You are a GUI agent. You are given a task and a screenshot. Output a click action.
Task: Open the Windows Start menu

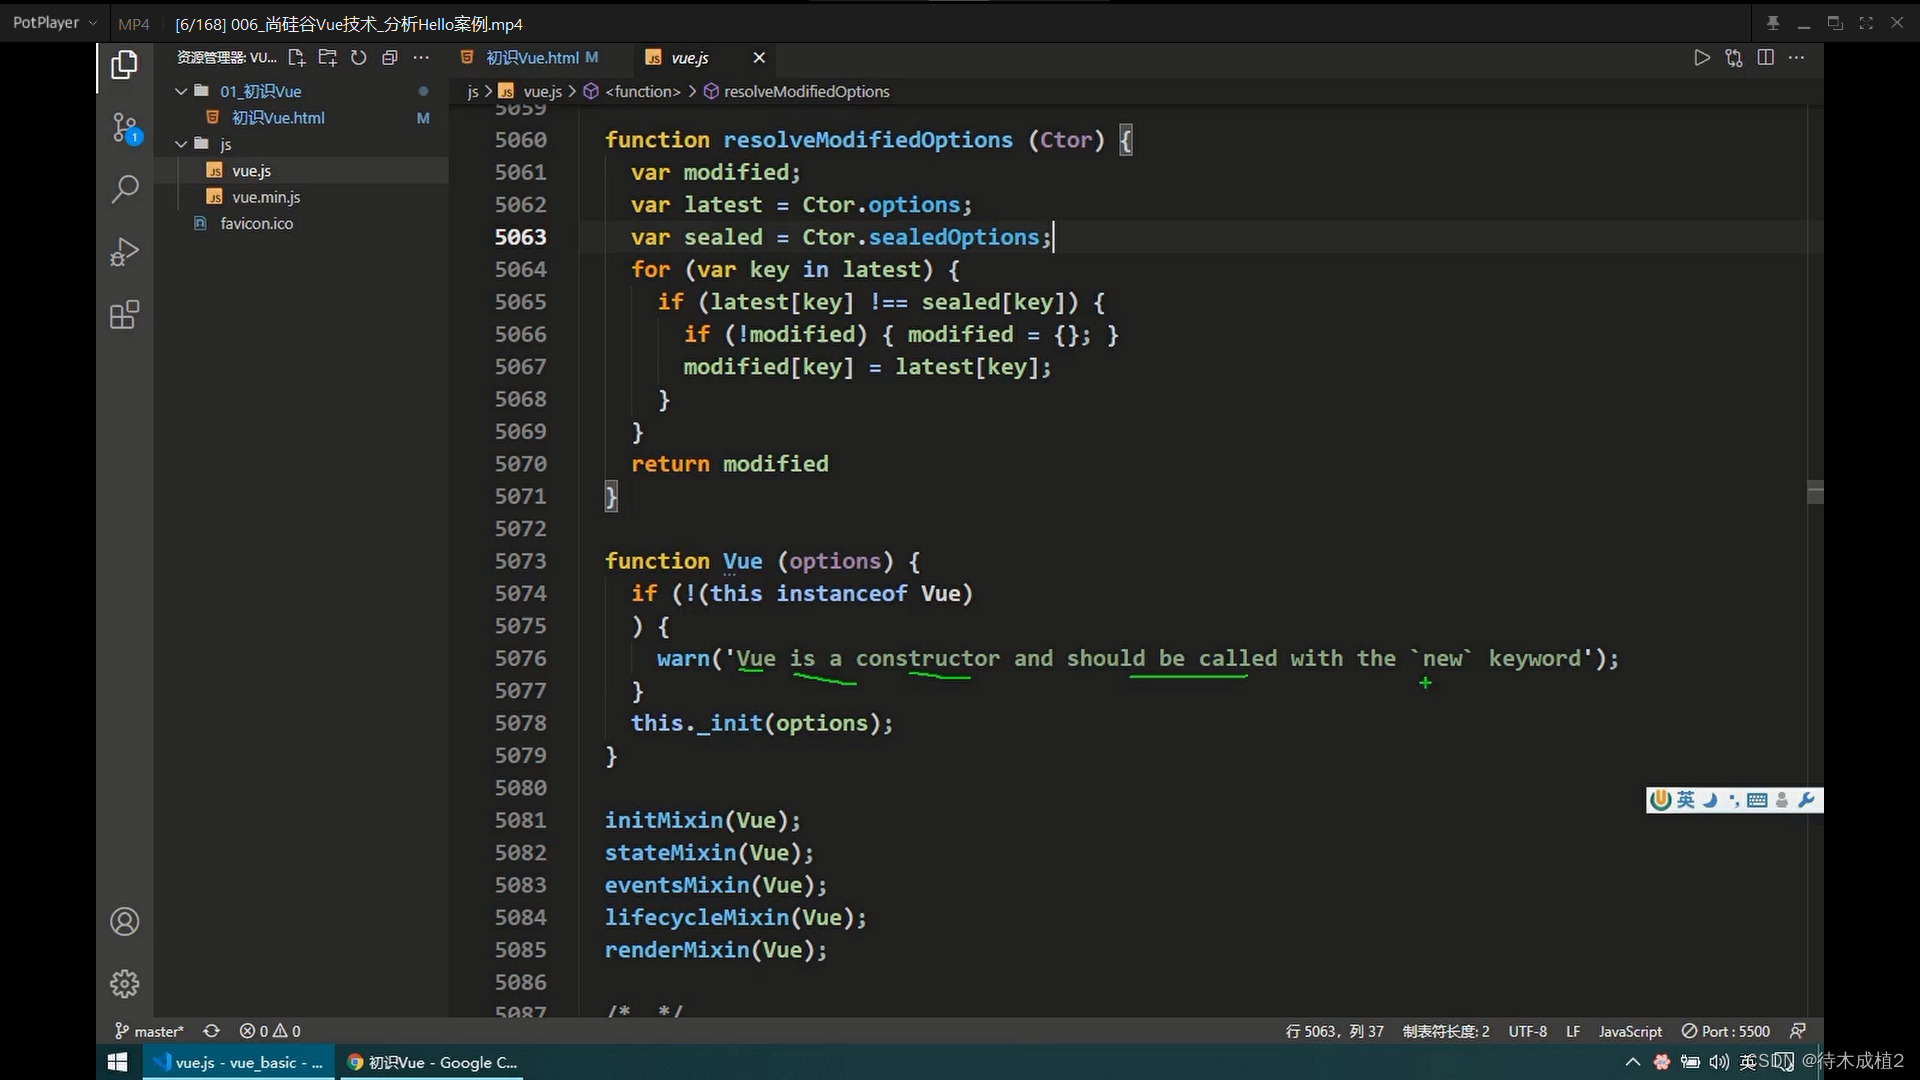click(x=117, y=1062)
